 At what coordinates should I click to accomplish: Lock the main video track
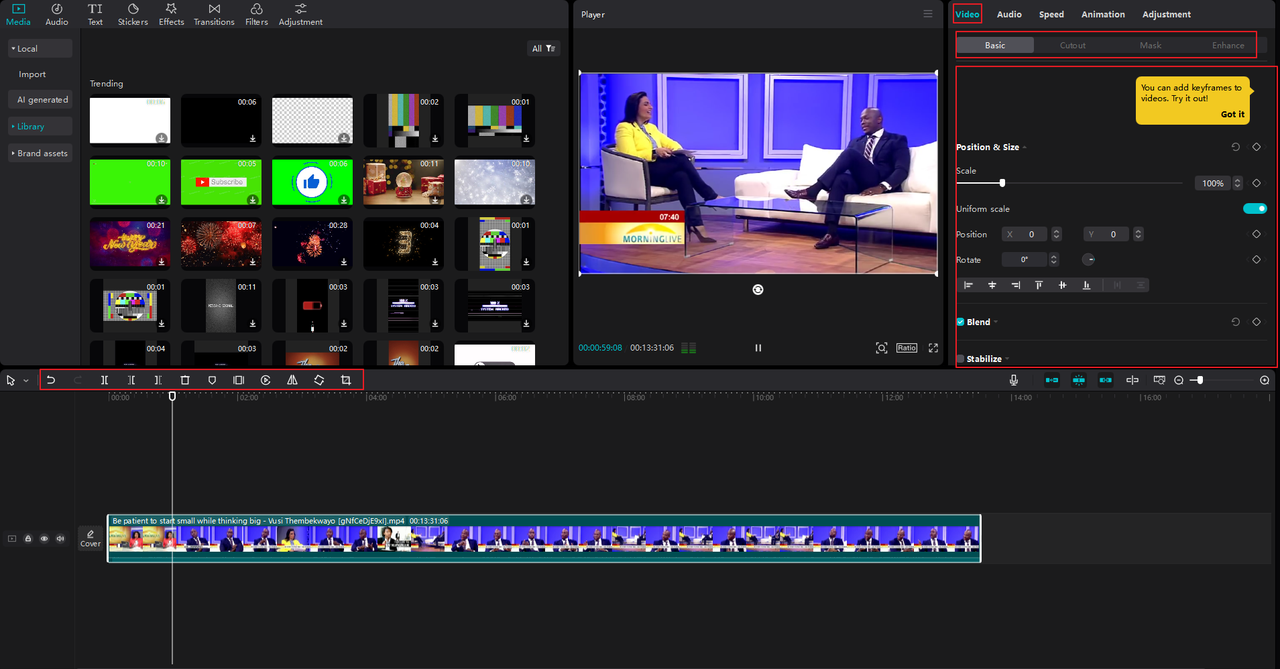[28, 539]
